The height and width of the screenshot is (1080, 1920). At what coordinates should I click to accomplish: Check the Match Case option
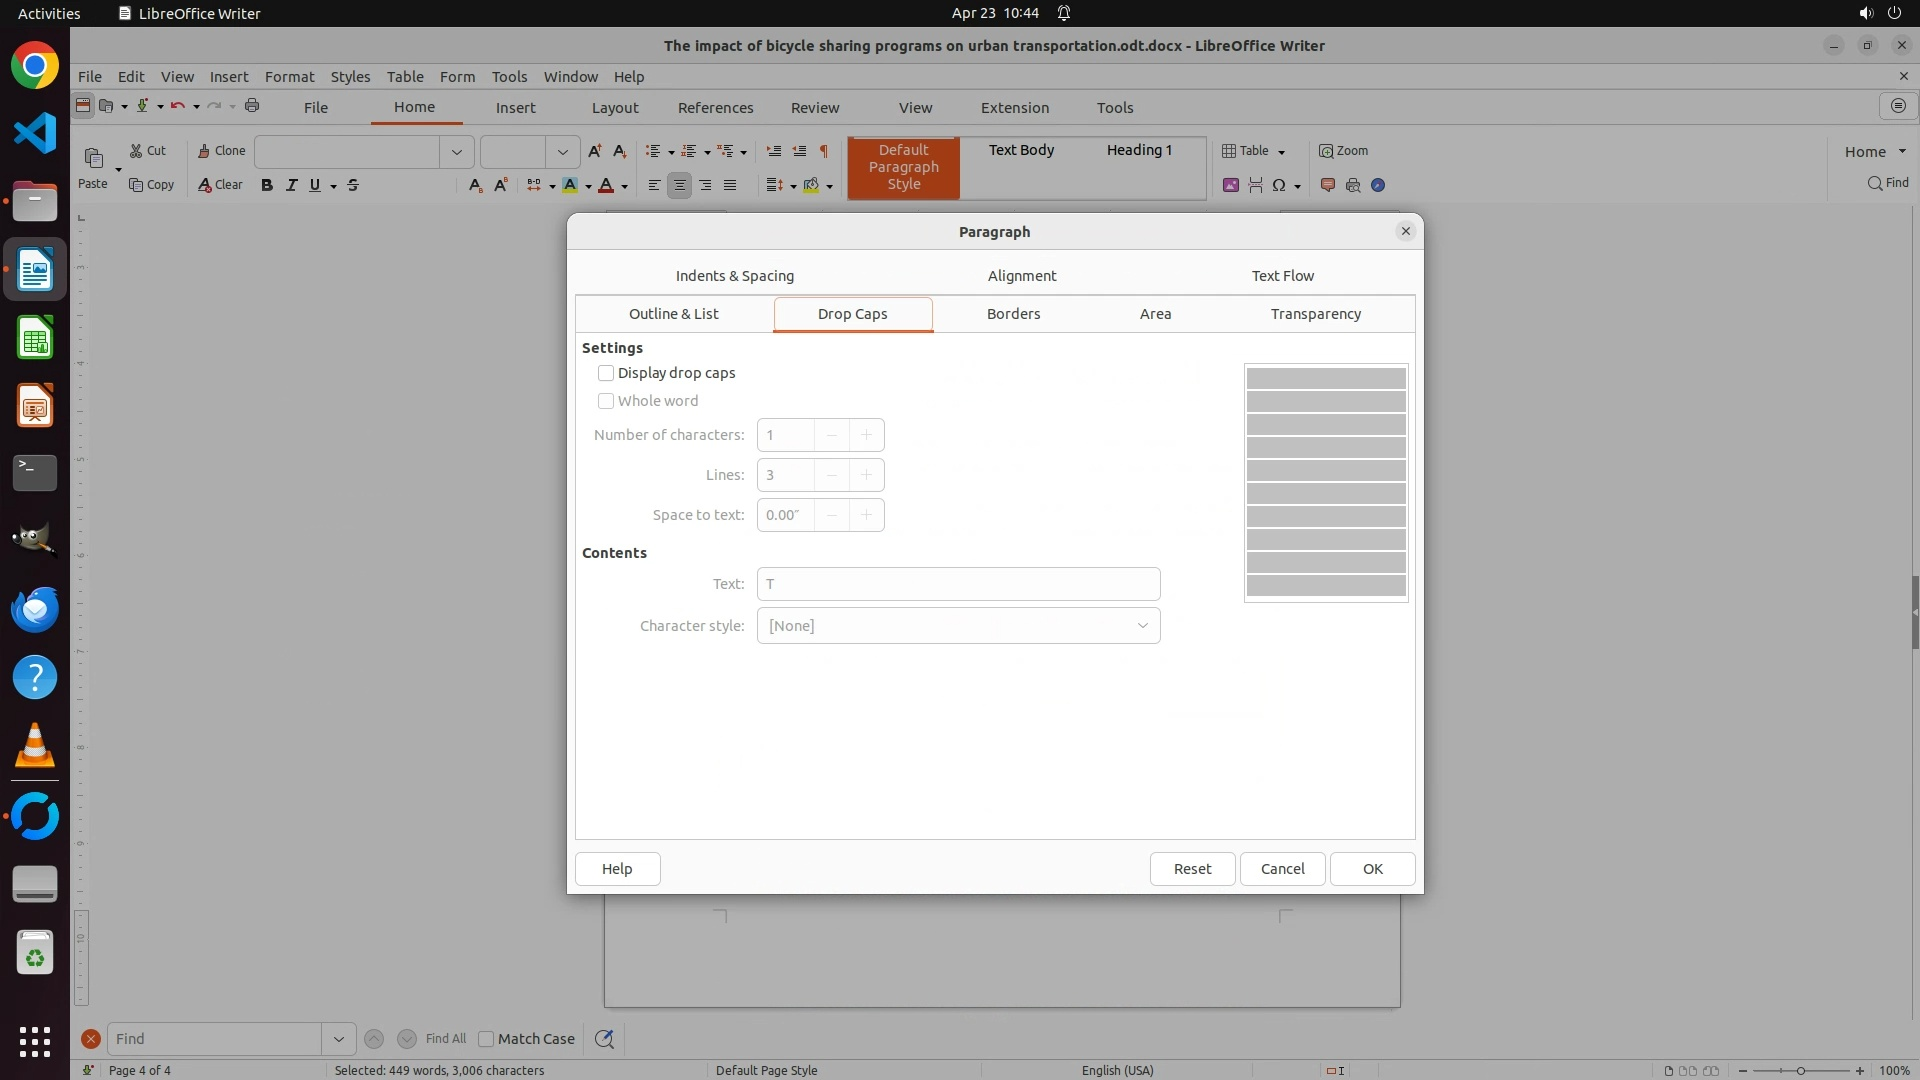(487, 1039)
